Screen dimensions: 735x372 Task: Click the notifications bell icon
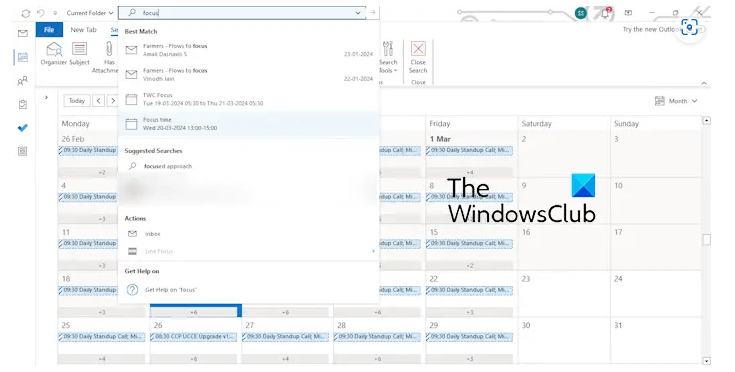[606, 13]
